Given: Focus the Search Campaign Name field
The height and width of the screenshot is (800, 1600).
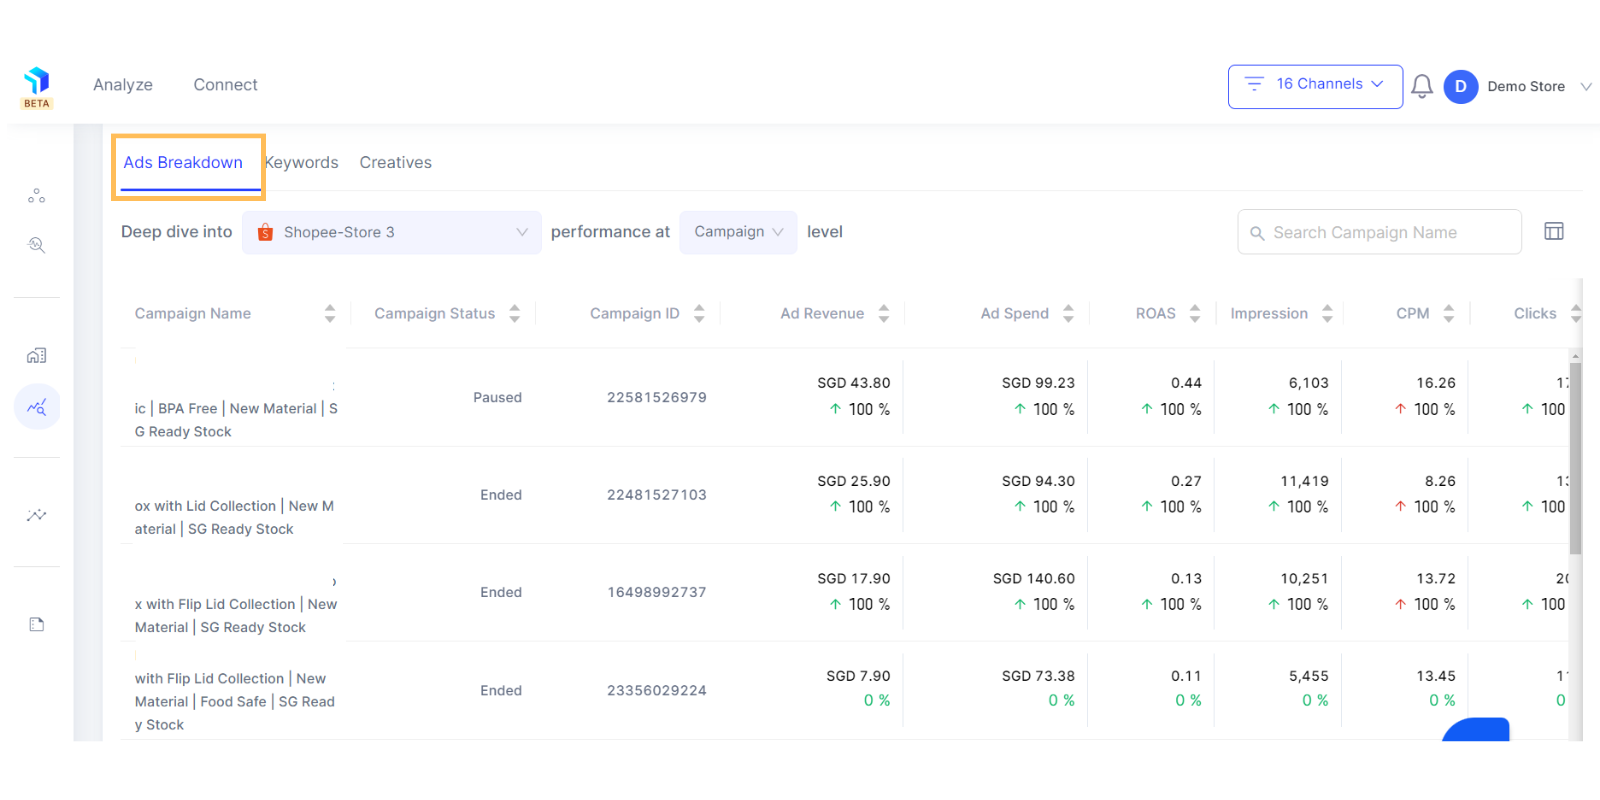Looking at the screenshot, I should [x=1379, y=232].
